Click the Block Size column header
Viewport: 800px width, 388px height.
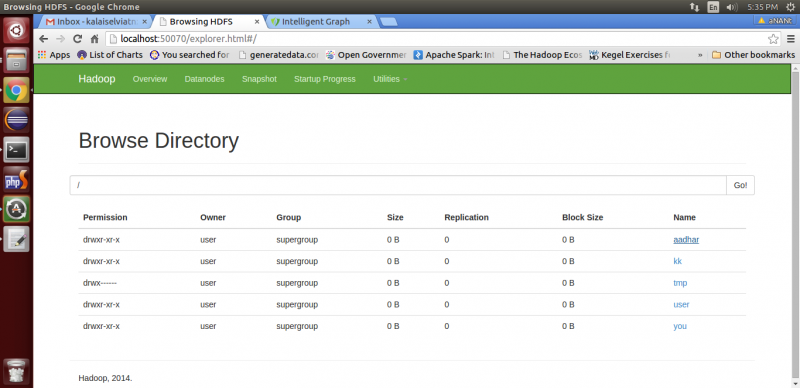click(583, 217)
